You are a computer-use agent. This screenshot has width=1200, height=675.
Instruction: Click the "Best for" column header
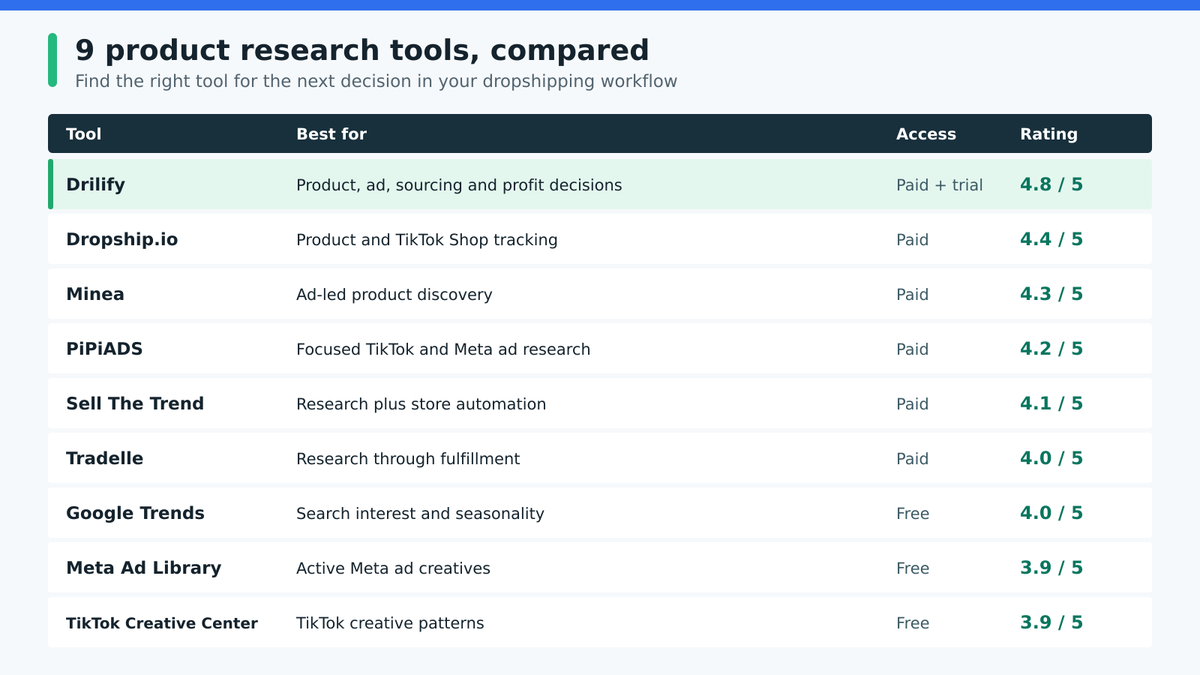331,134
